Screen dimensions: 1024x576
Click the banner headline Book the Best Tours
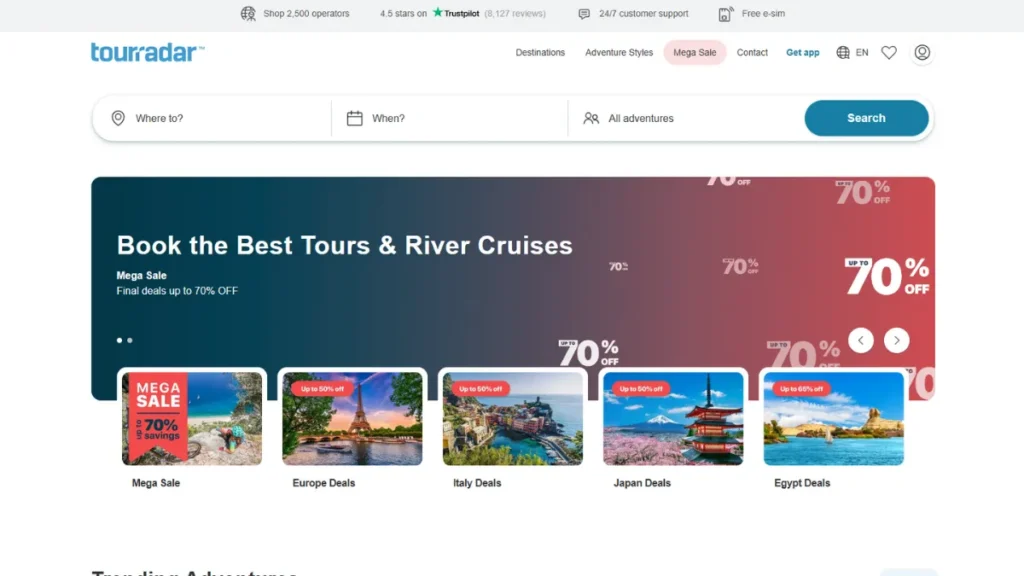pyautogui.click(x=345, y=246)
